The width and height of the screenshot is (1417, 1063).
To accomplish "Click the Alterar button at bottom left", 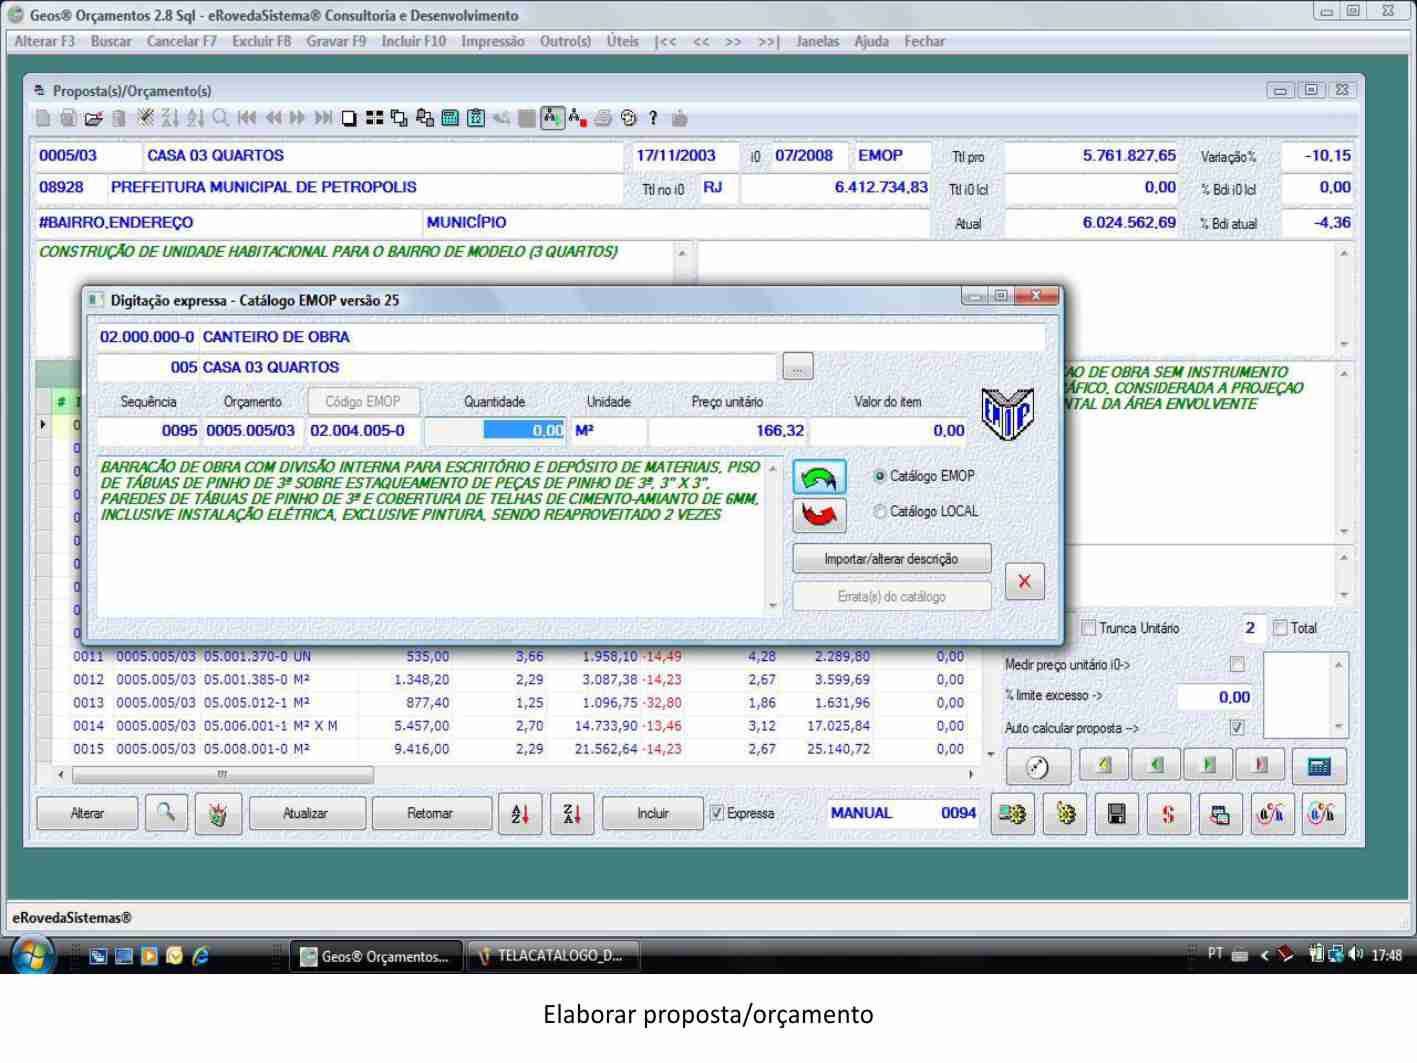I will click(87, 813).
